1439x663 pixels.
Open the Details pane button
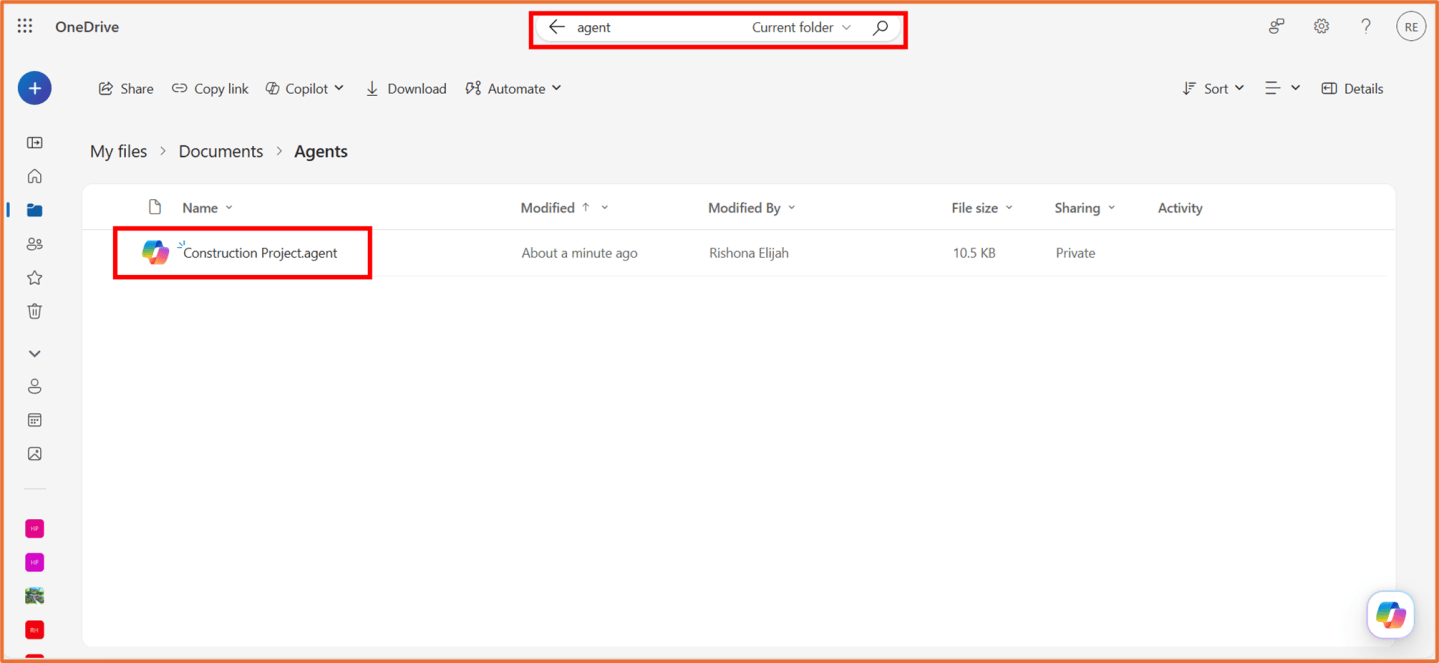click(1352, 89)
